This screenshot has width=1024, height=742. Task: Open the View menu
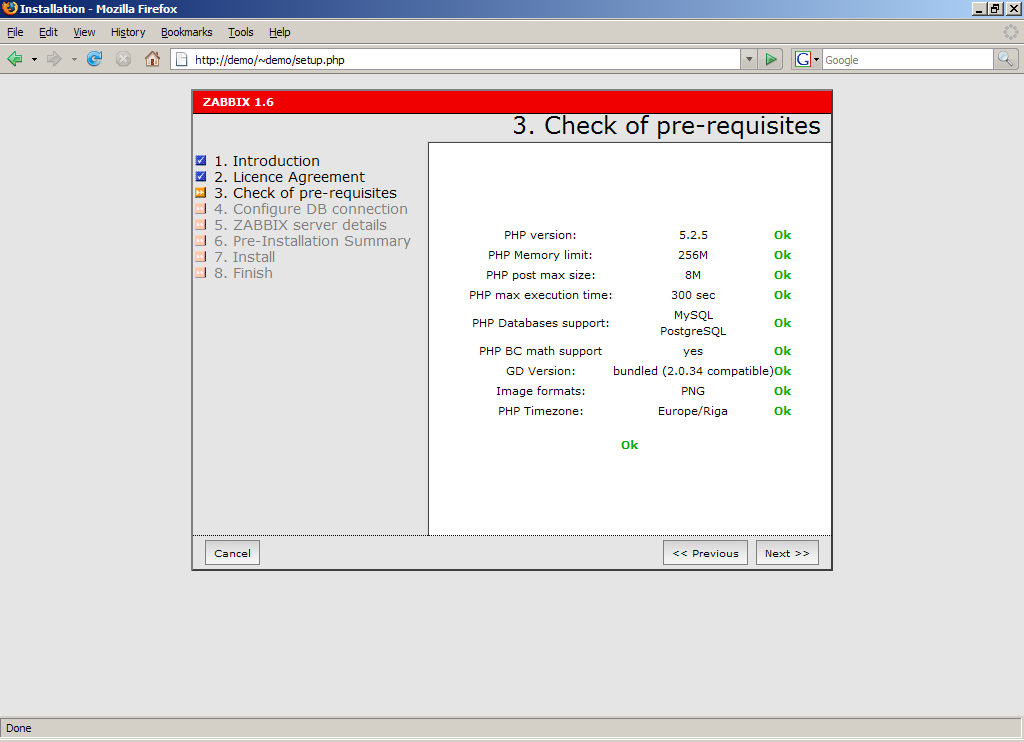84,32
